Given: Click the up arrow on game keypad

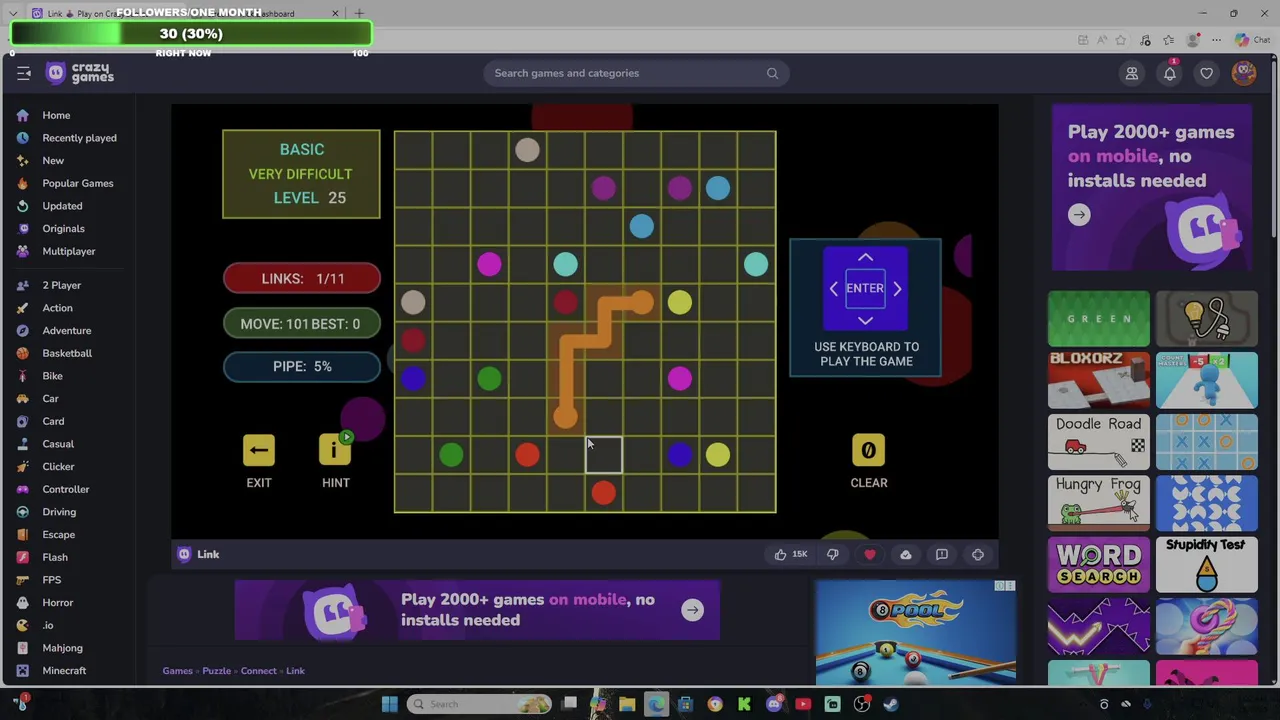Looking at the screenshot, I should 865,258.
